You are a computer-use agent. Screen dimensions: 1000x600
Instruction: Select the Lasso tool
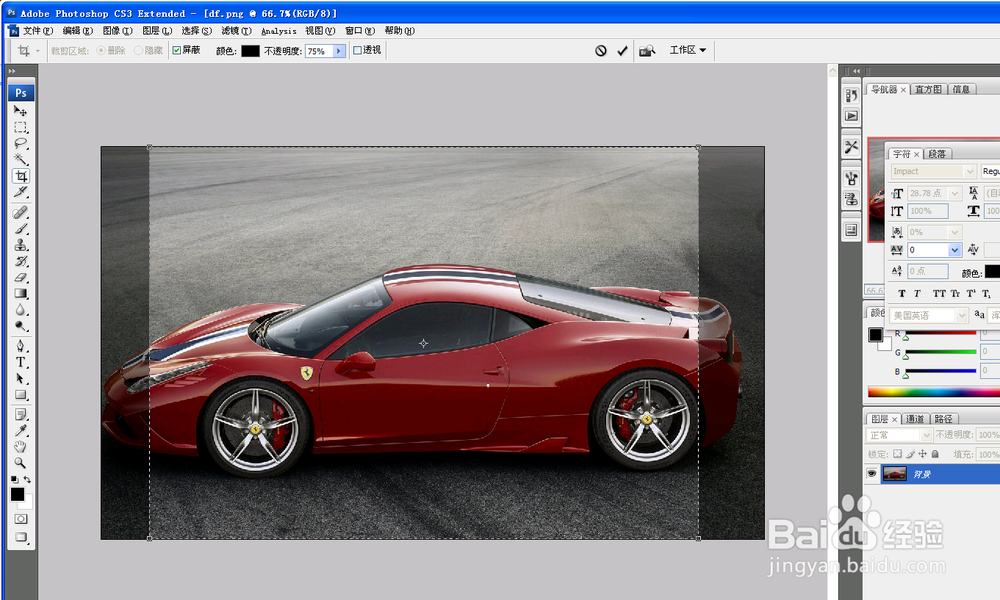tap(20, 143)
